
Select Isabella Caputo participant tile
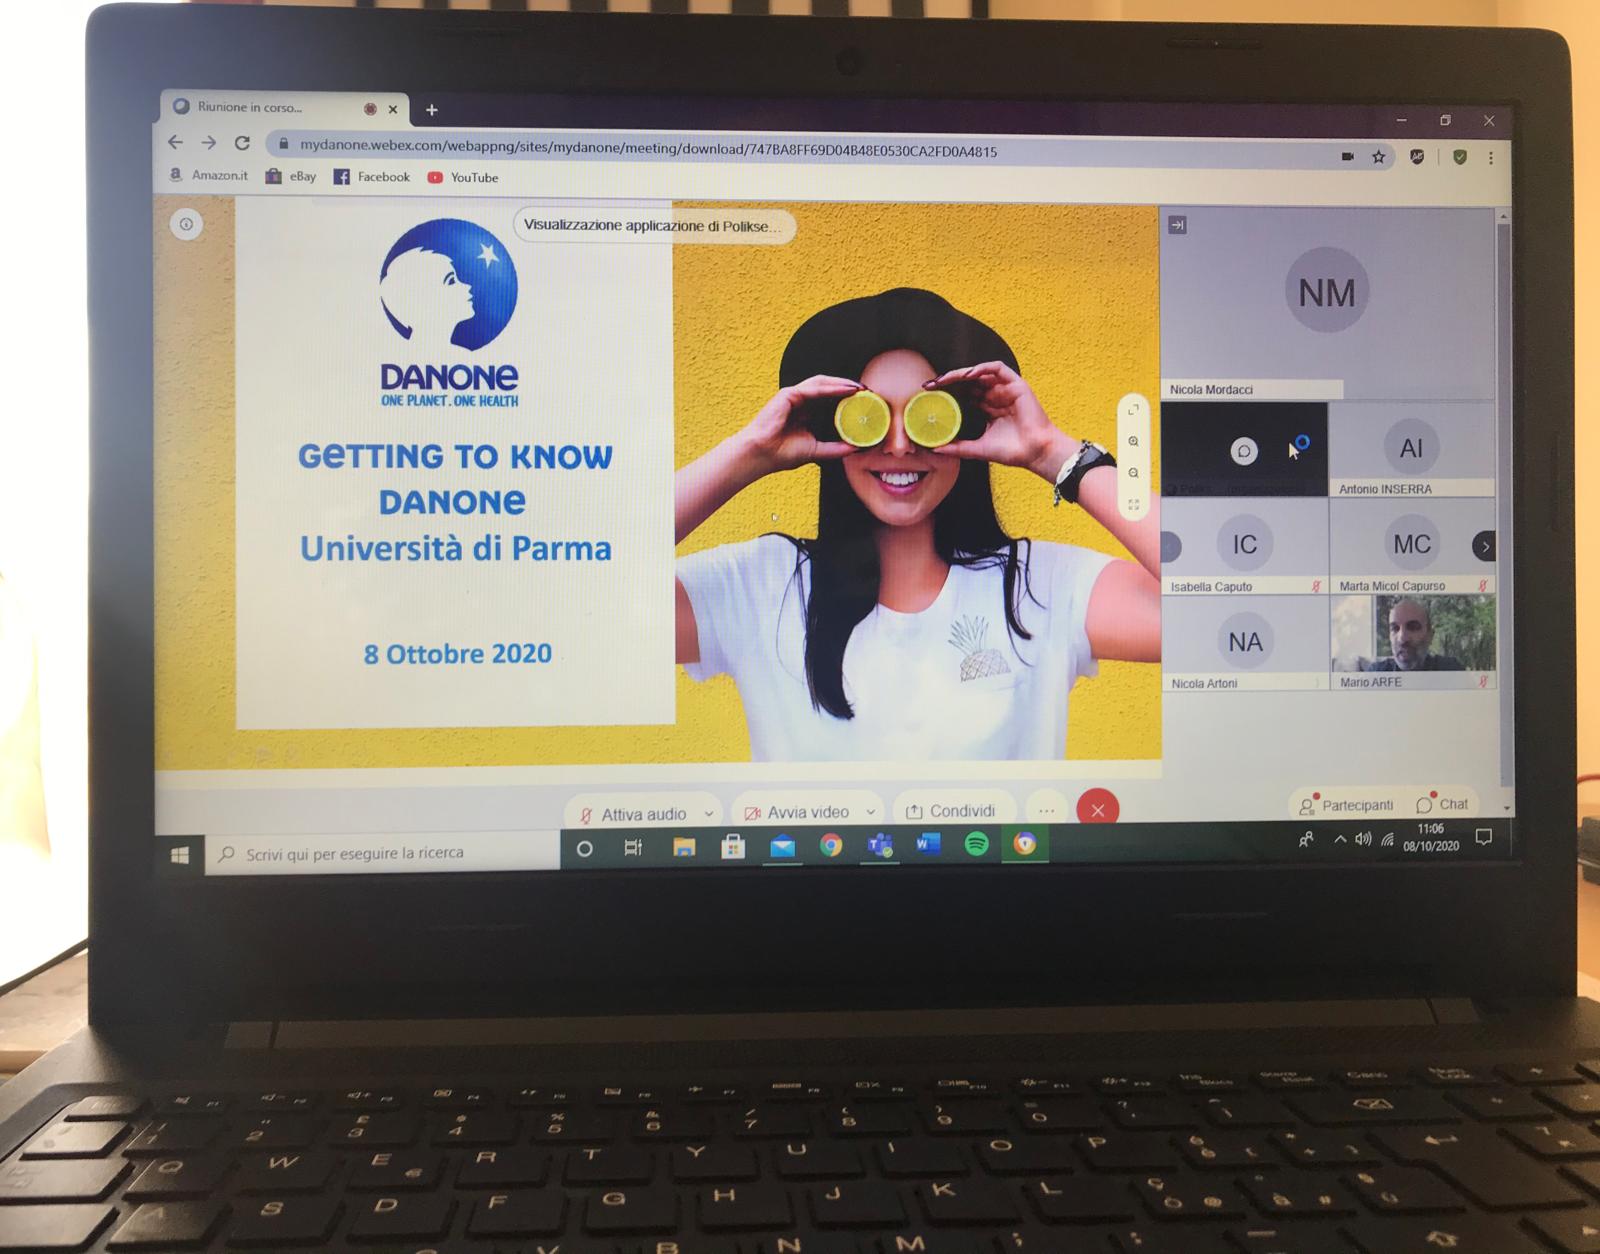pyautogui.click(x=1245, y=547)
